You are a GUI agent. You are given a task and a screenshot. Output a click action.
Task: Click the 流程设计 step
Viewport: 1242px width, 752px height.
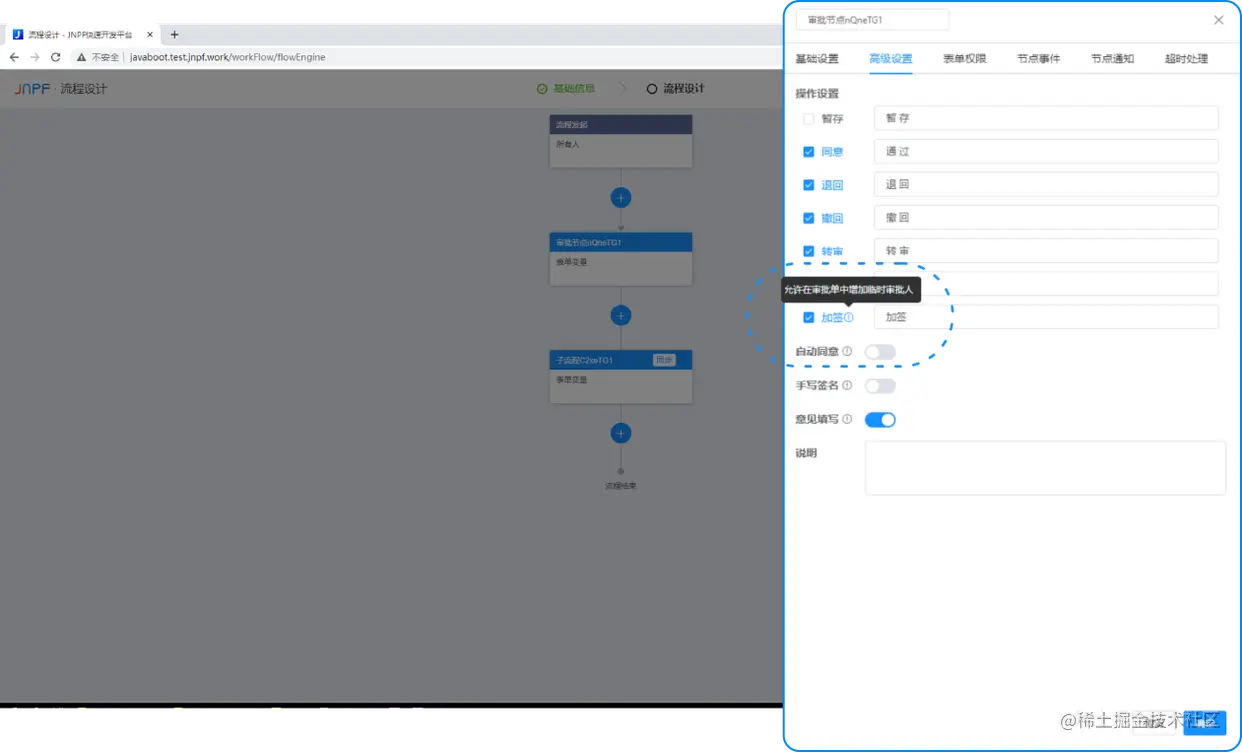(x=675, y=88)
